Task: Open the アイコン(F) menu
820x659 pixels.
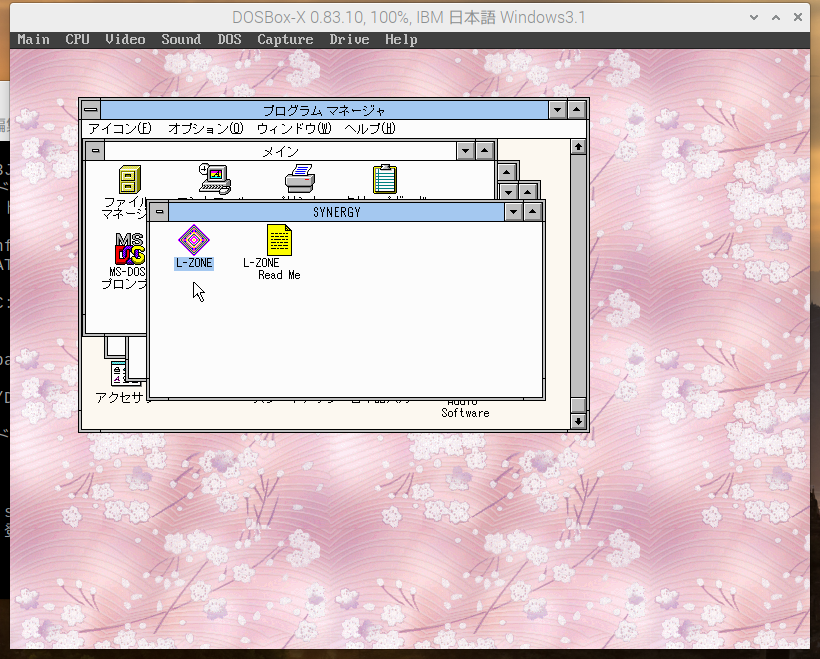Action: pyautogui.click(x=120, y=129)
